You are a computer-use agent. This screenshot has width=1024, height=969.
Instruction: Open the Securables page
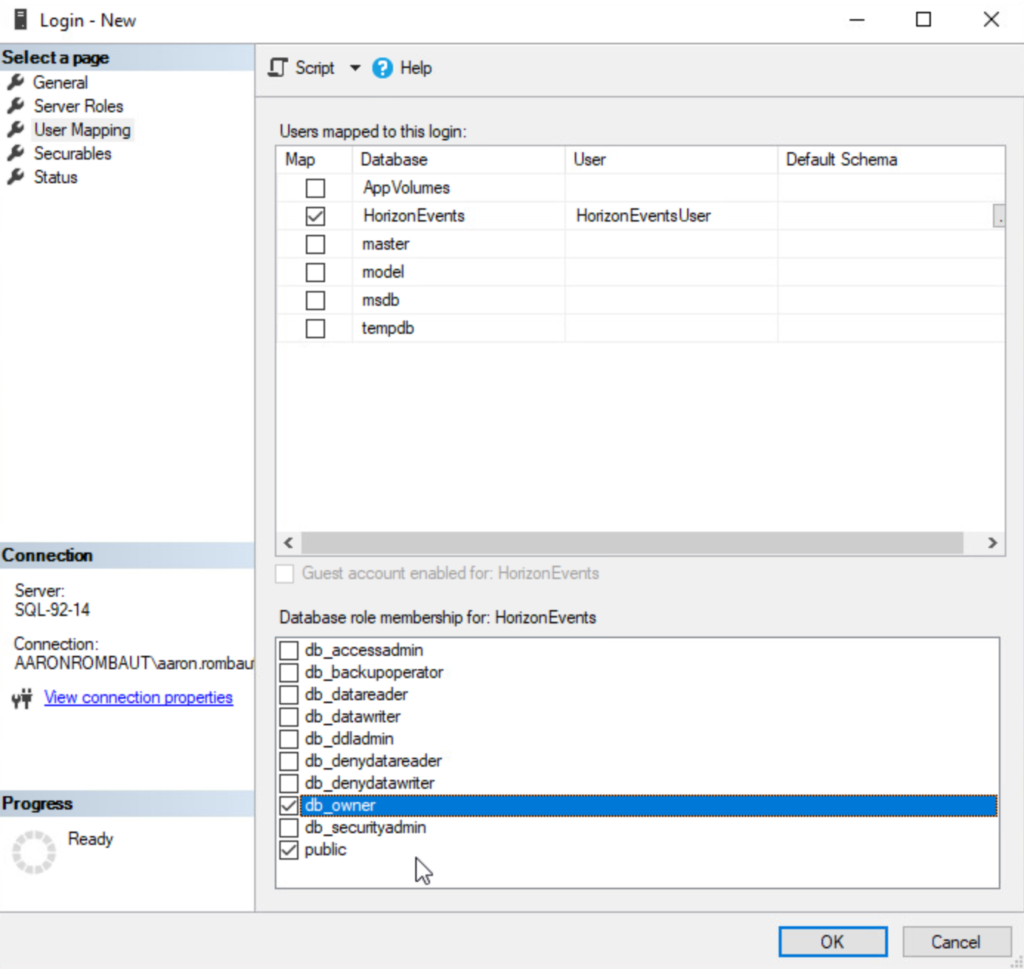(72, 153)
